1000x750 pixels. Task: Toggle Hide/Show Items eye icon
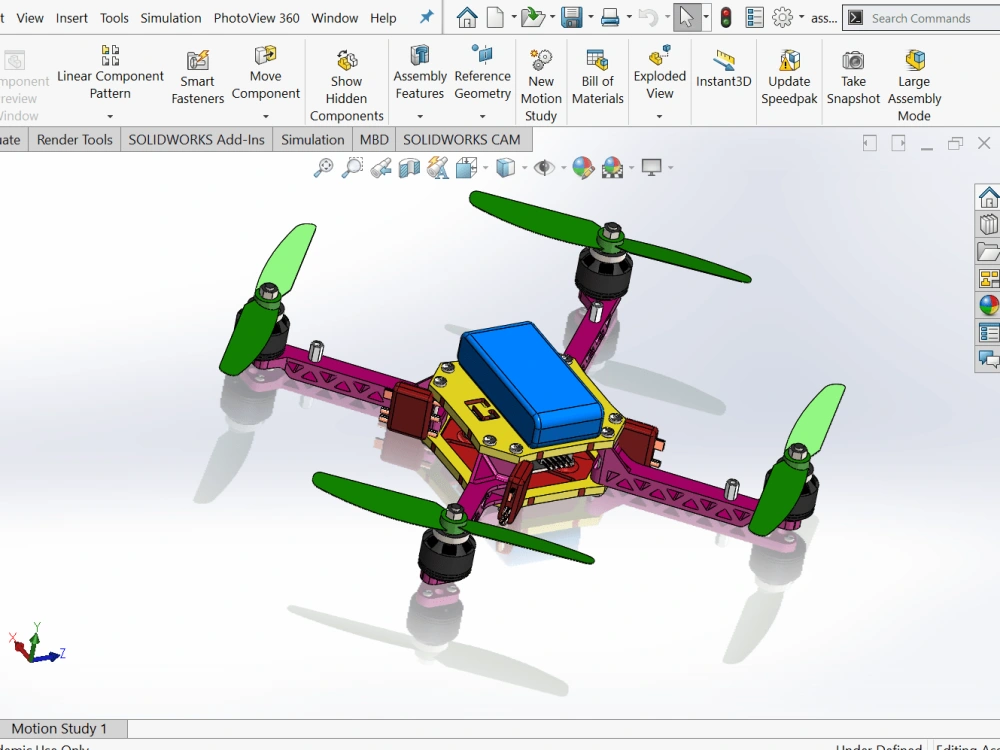[x=544, y=168]
